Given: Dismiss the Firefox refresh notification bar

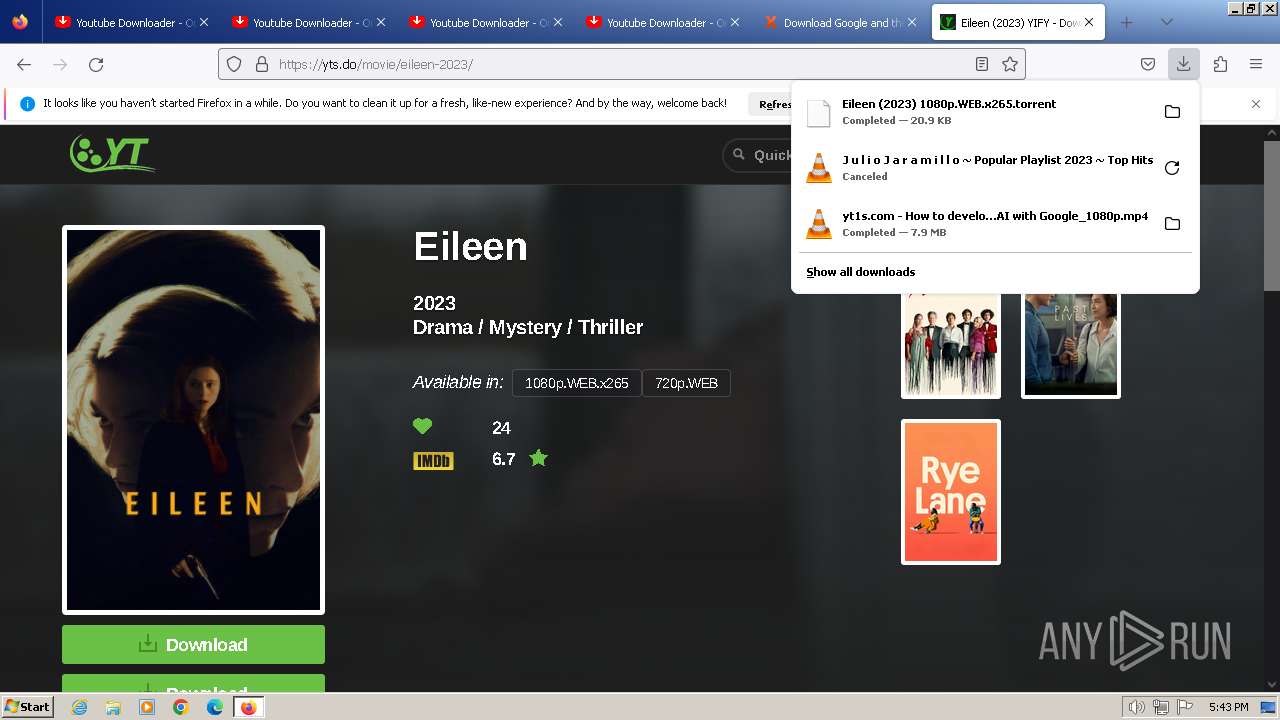Looking at the screenshot, I should click(x=1256, y=104).
